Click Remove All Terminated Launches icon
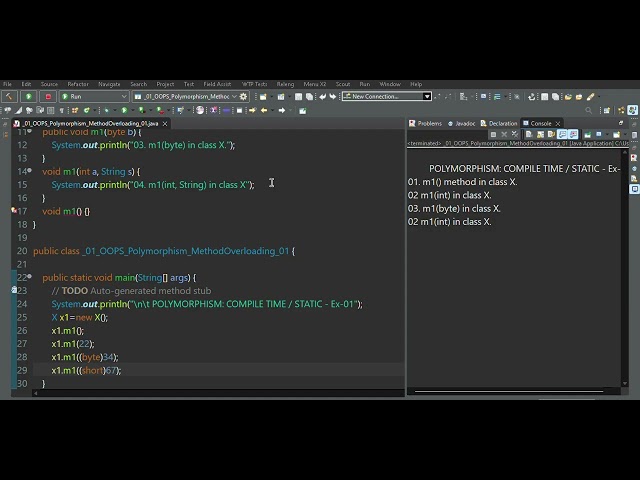The image size is (640, 480). (515, 134)
